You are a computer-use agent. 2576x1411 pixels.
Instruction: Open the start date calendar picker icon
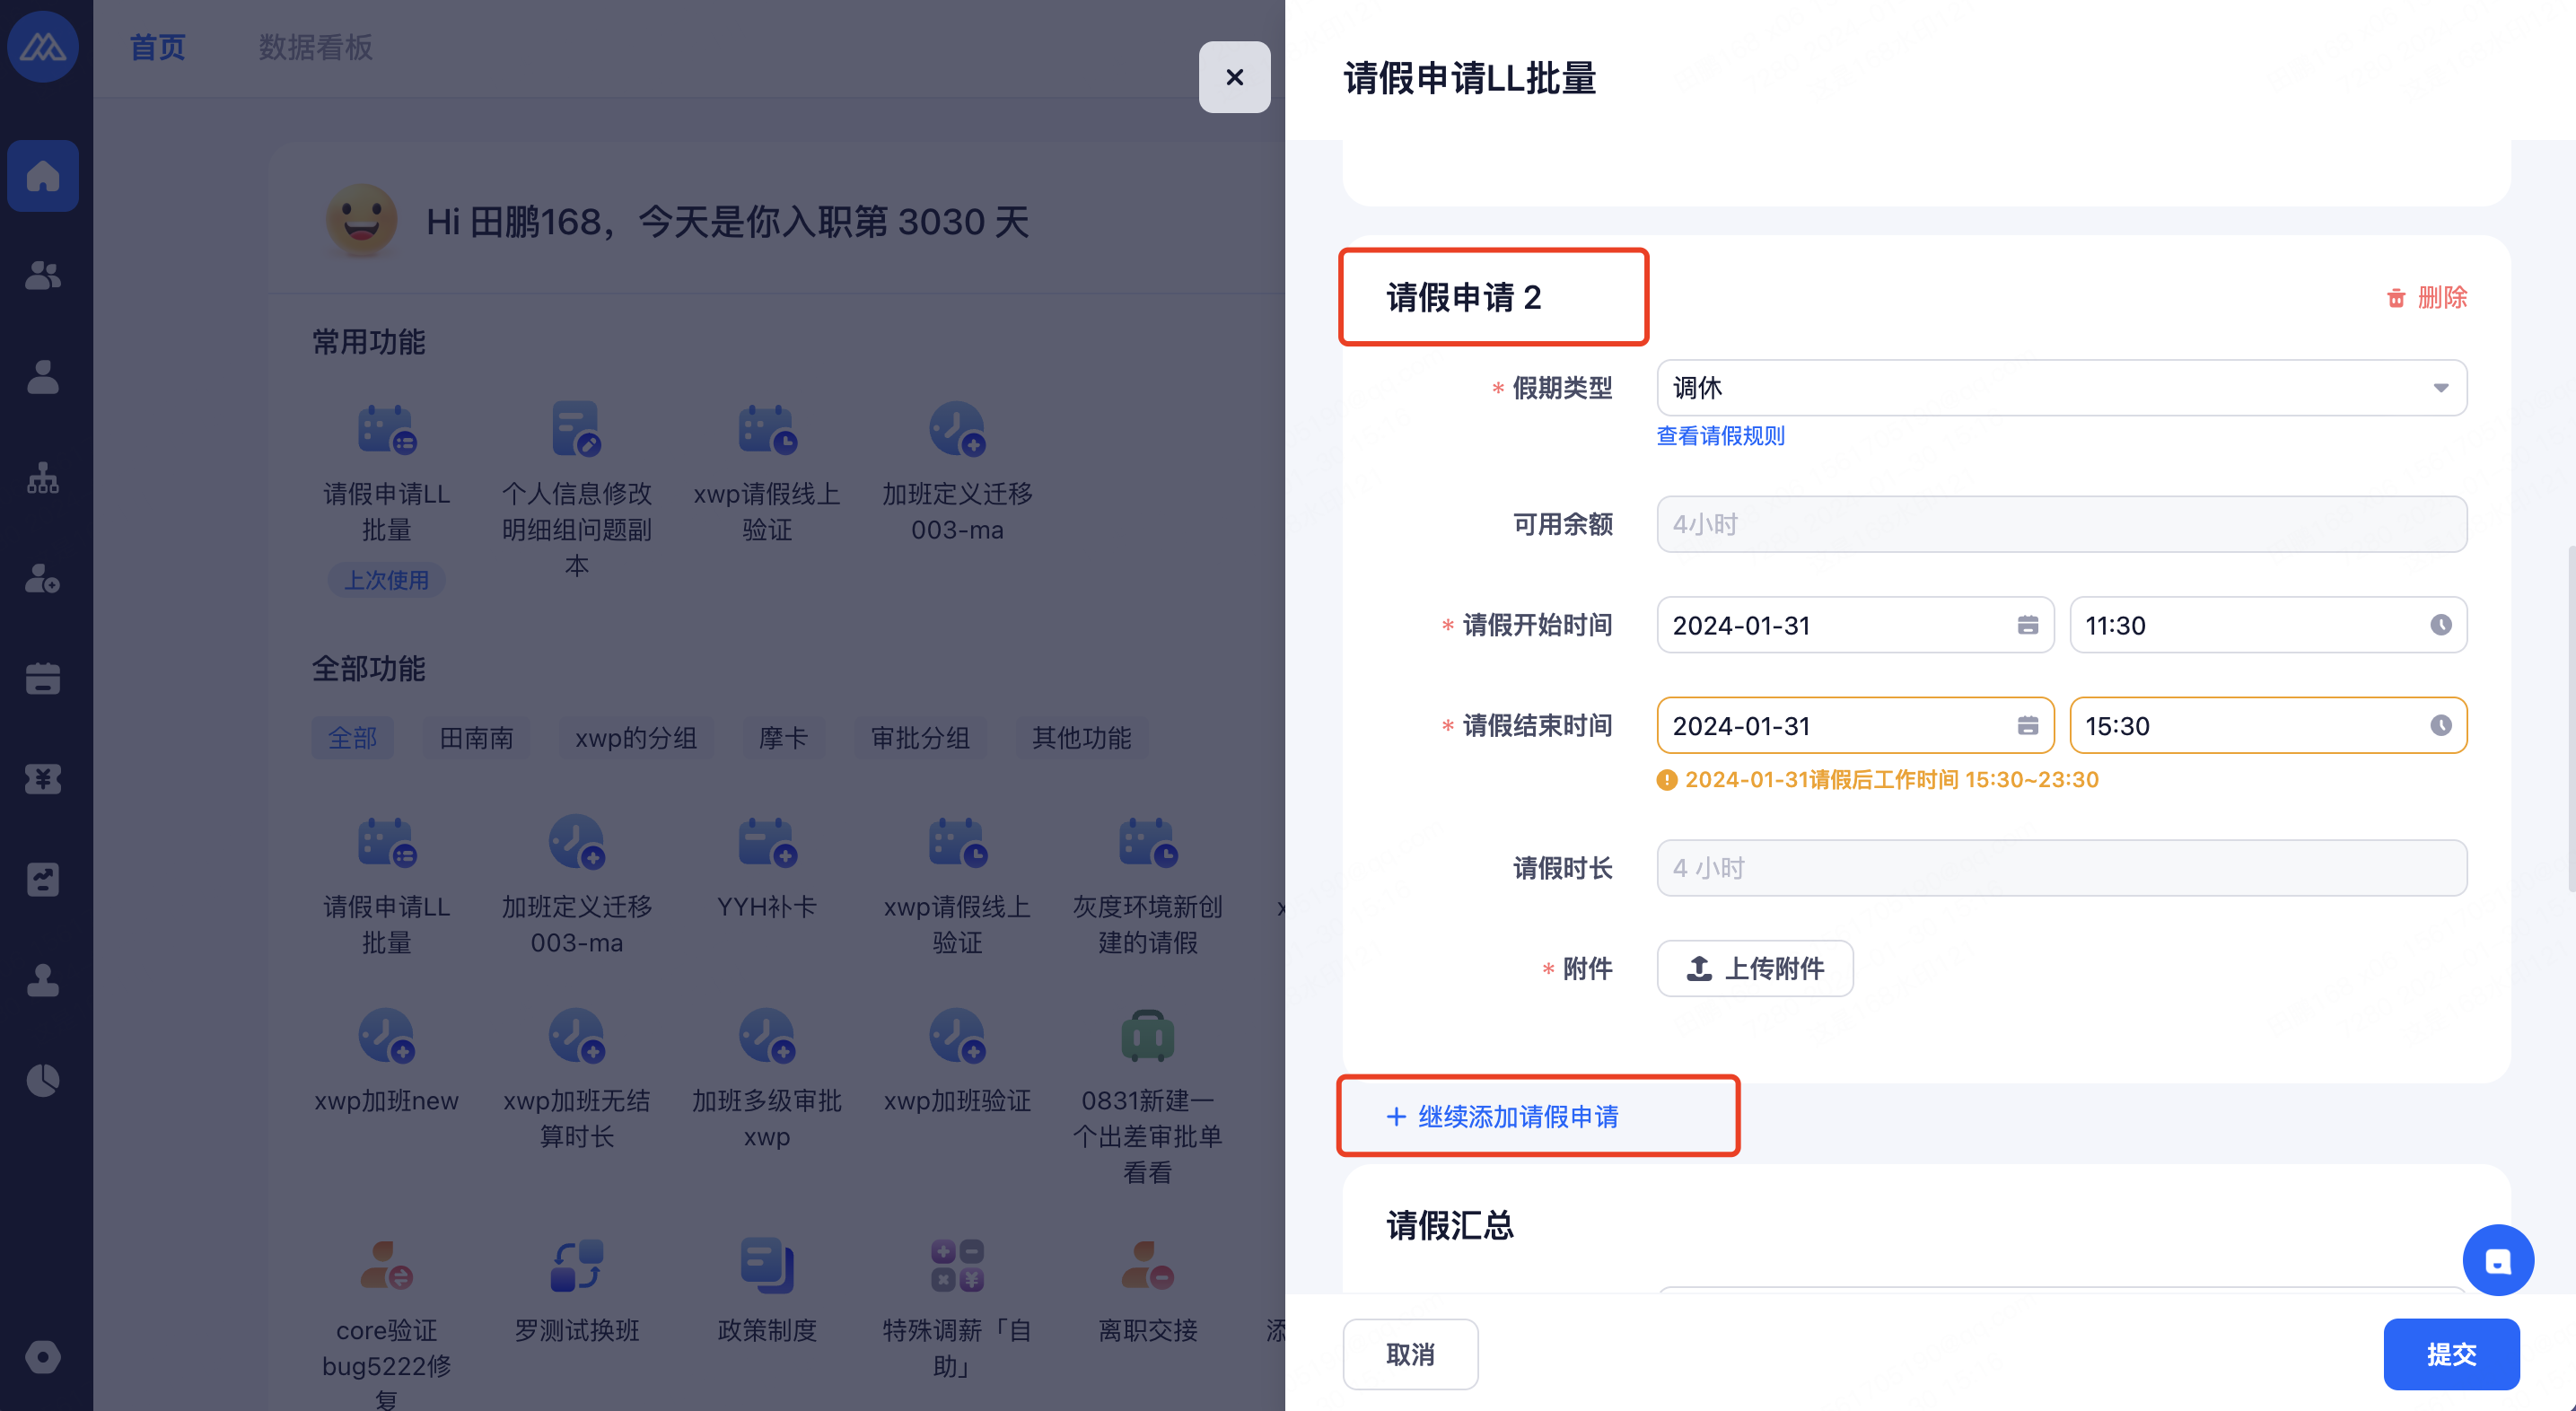coord(2027,625)
